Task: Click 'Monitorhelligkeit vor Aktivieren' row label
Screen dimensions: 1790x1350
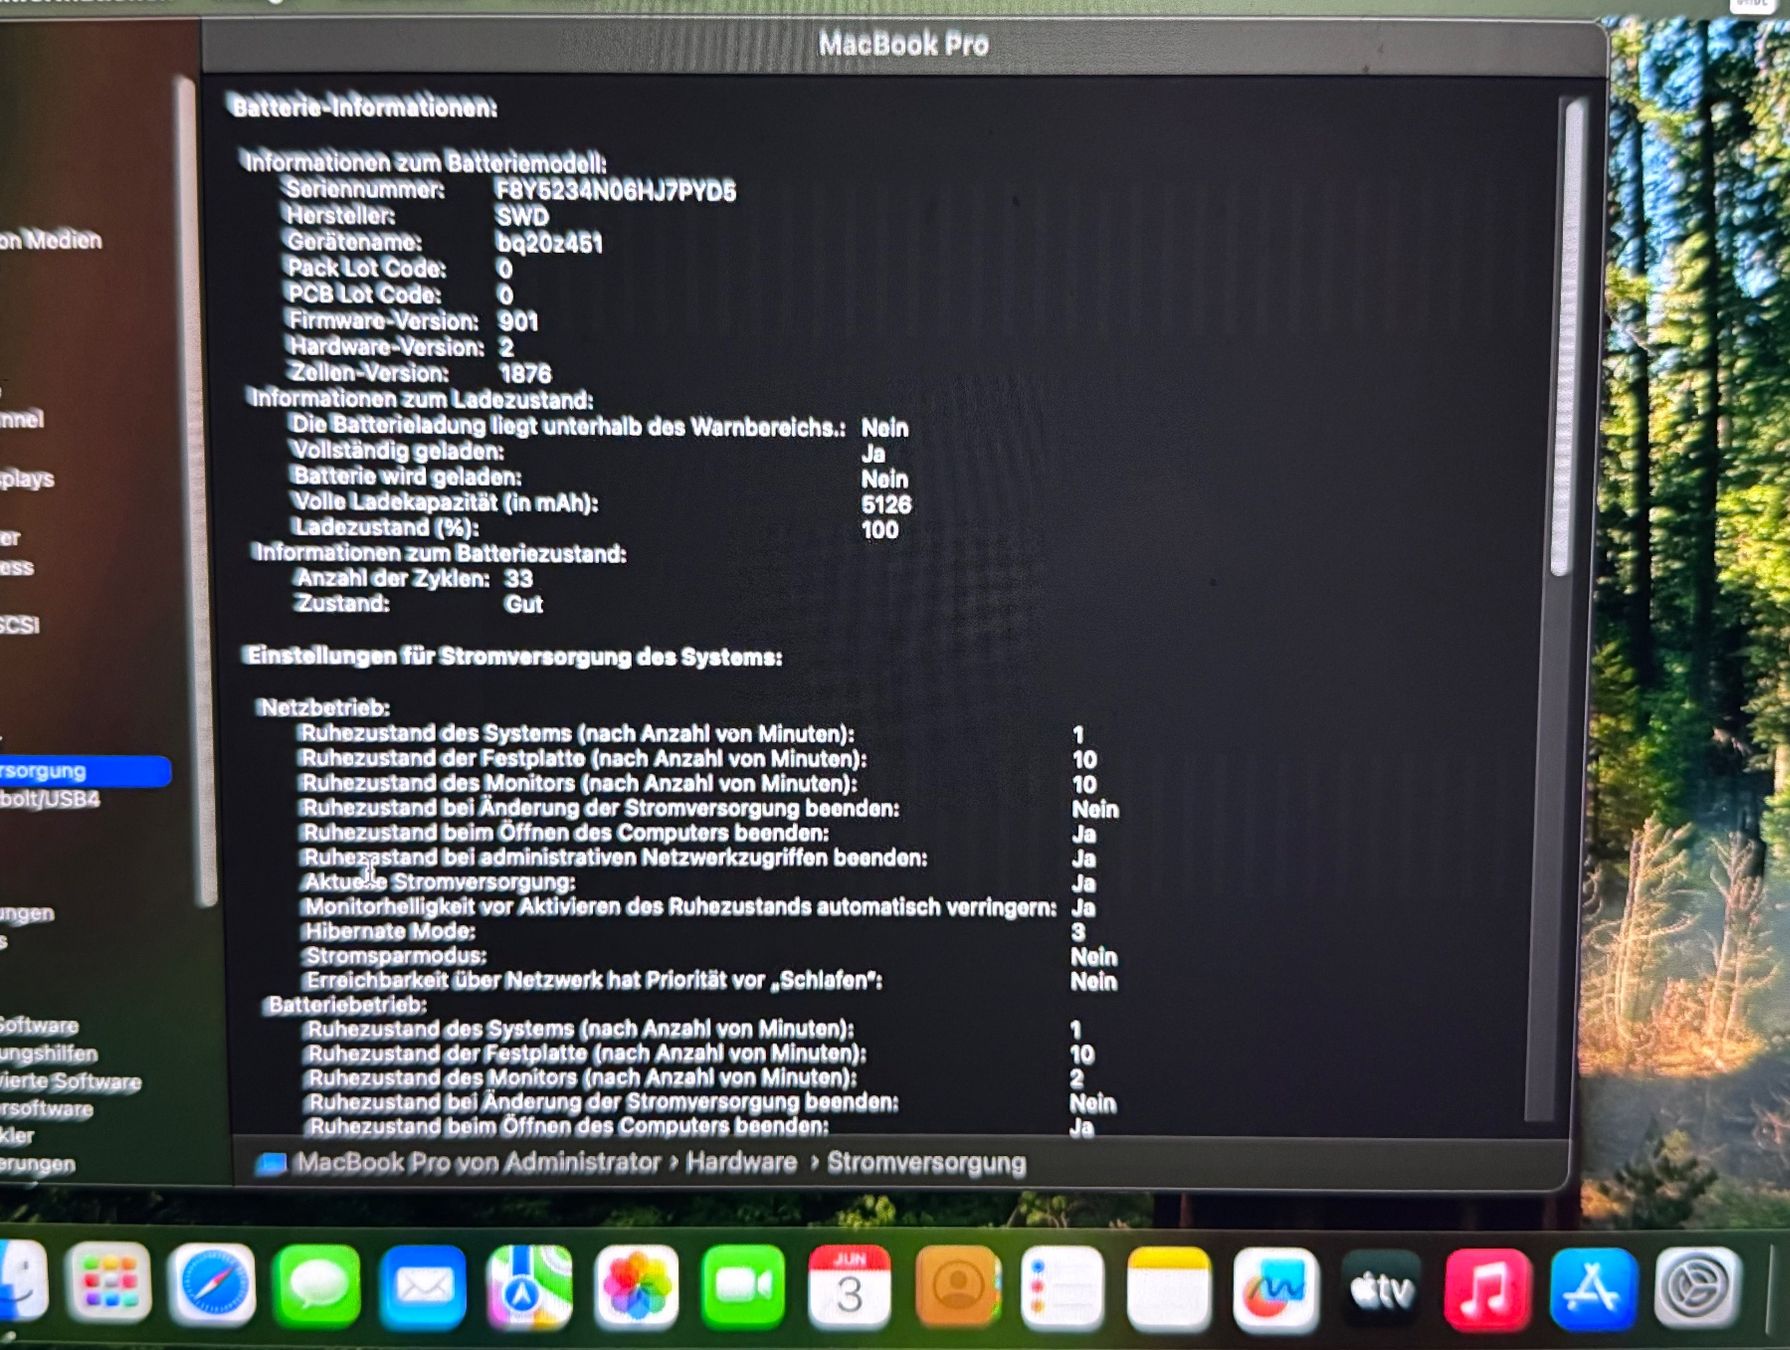Action: coord(680,907)
